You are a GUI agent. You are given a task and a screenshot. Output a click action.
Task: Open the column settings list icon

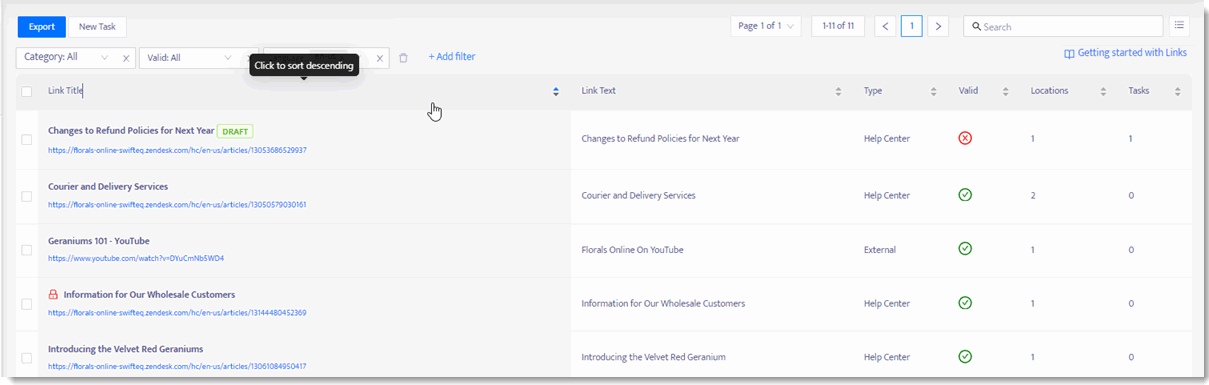point(1180,26)
